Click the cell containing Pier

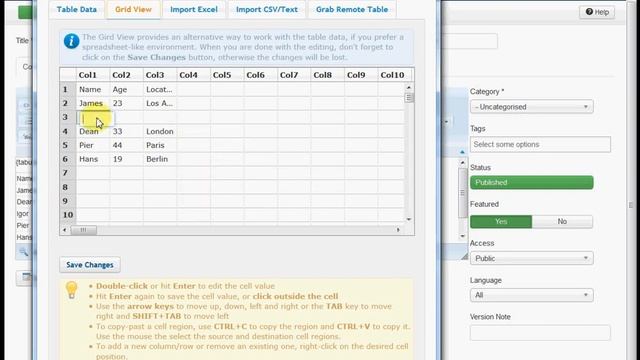pyautogui.click(x=93, y=145)
